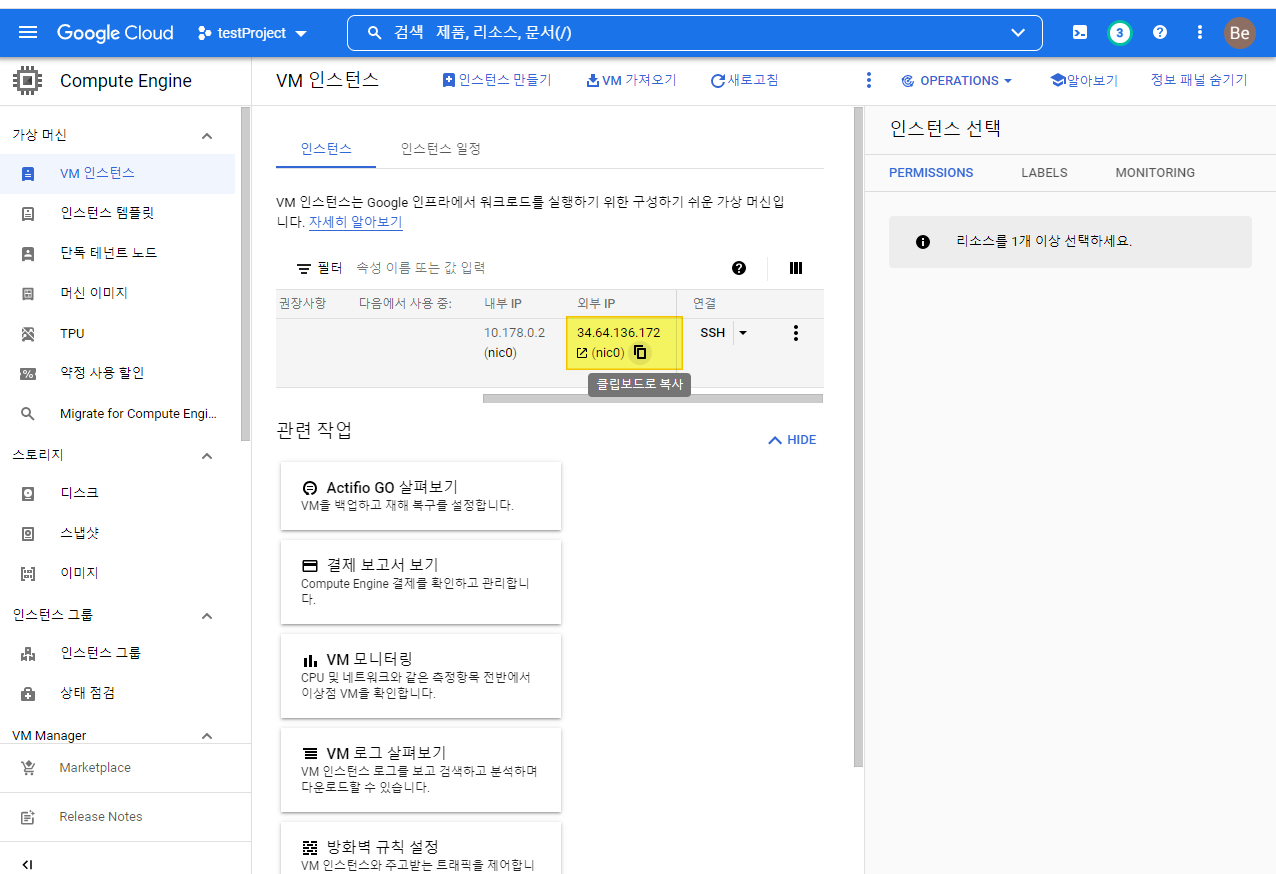Image resolution: width=1276 pixels, height=874 pixels.
Task: Switch to the 인스턴스 tab
Action: tap(326, 148)
